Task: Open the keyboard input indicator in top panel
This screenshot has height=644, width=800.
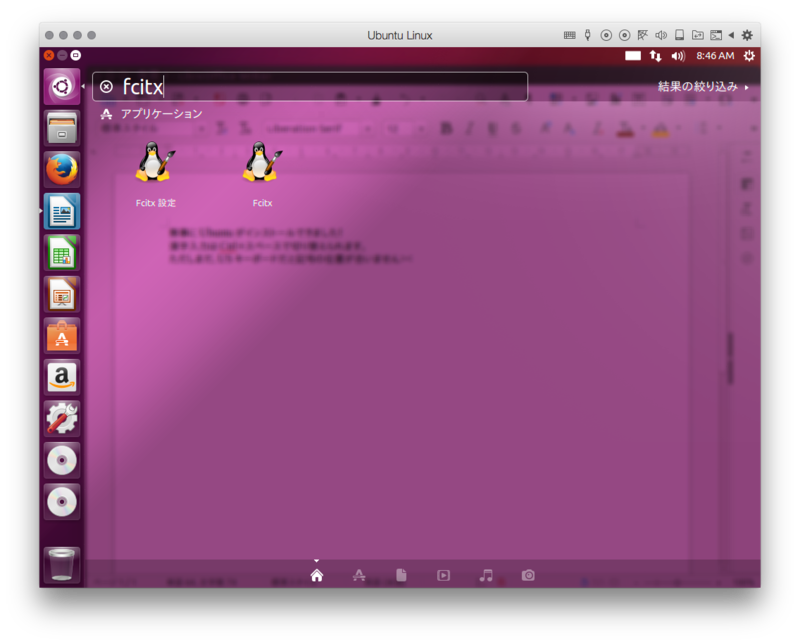Action: 633,56
